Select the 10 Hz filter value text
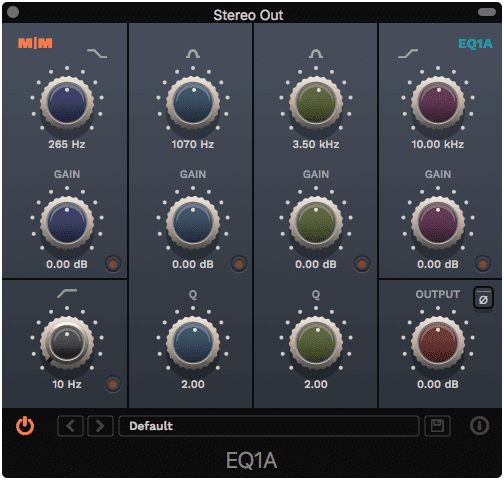504x480 pixels. pyautogui.click(x=67, y=384)
